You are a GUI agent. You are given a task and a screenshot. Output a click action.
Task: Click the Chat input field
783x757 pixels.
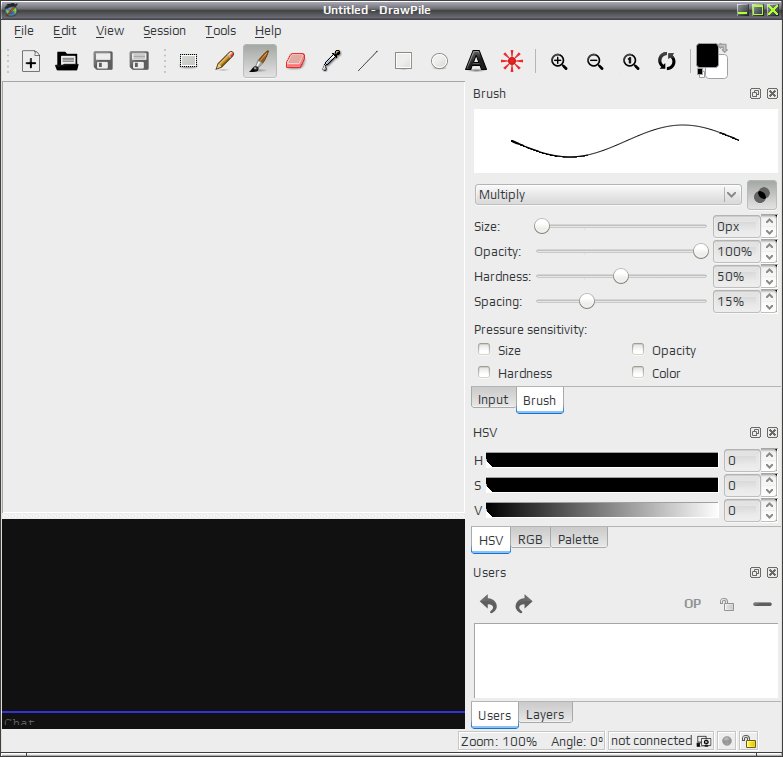(x=233, y=721)
